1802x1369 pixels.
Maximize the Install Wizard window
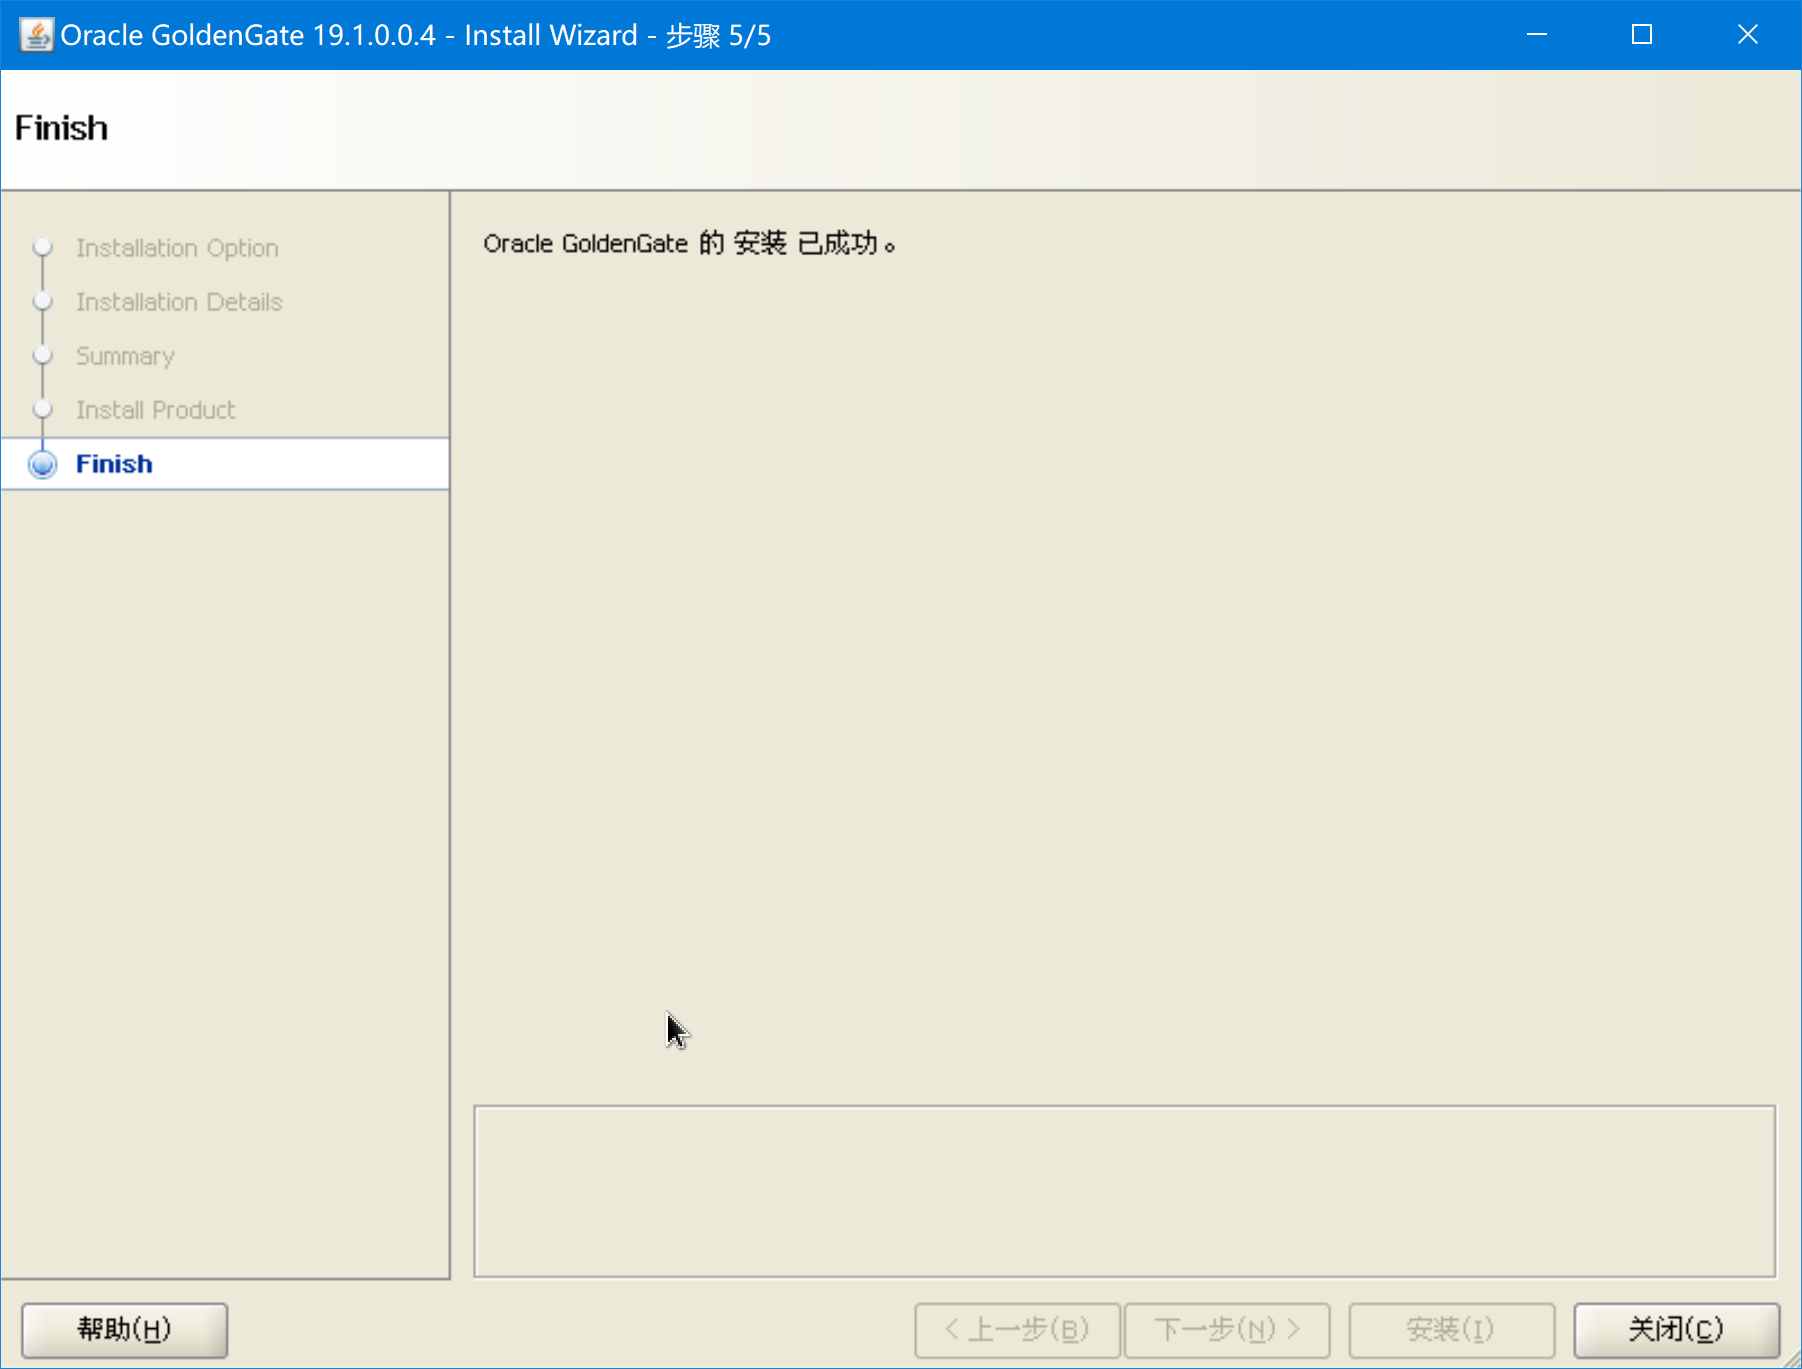(x=1642, y=35)
